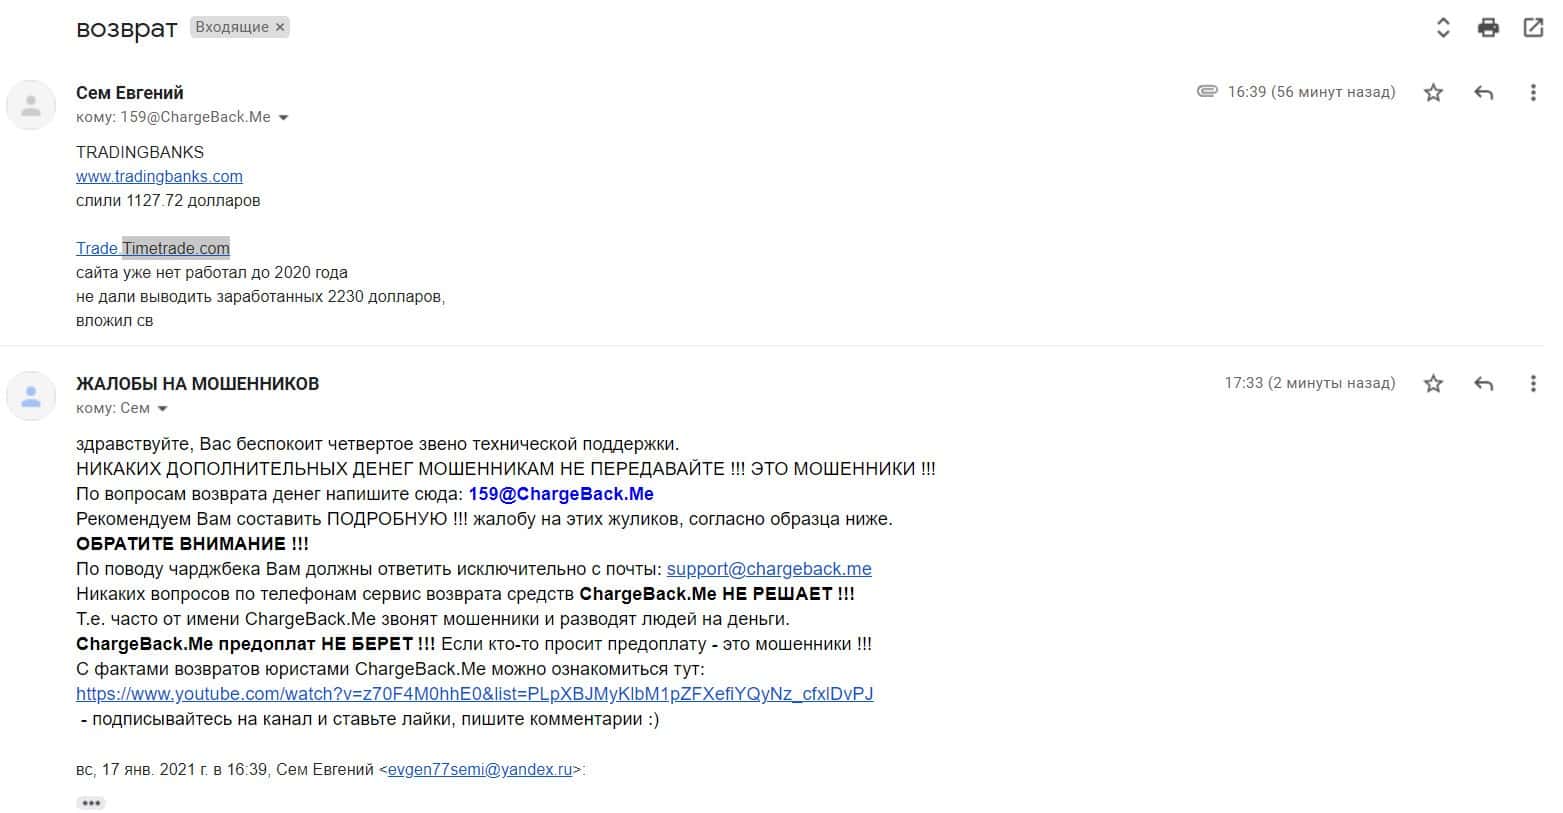The height and width of the screenshot is (813, 1563).
Task: Open more options for the 17:33 message
Action: click(x=1533, y=383)
